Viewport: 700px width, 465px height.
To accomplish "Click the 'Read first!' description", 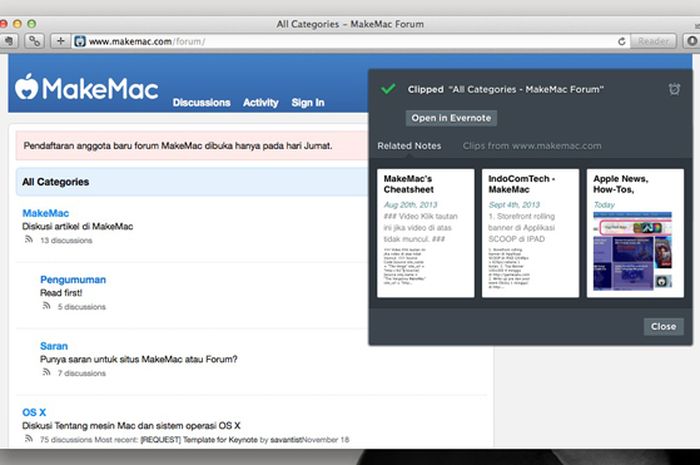I will click(61, 293).
